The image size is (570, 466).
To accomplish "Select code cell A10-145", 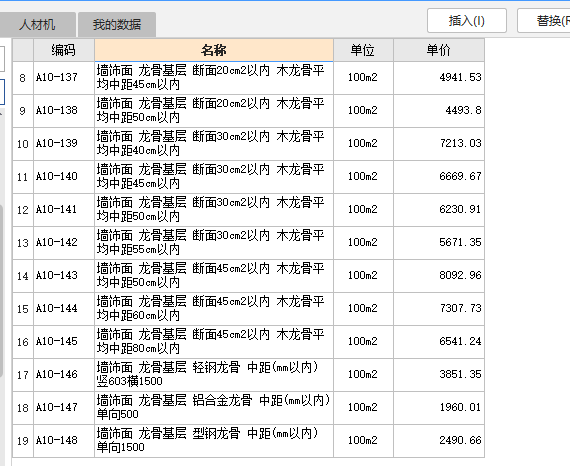I will 64,342.
